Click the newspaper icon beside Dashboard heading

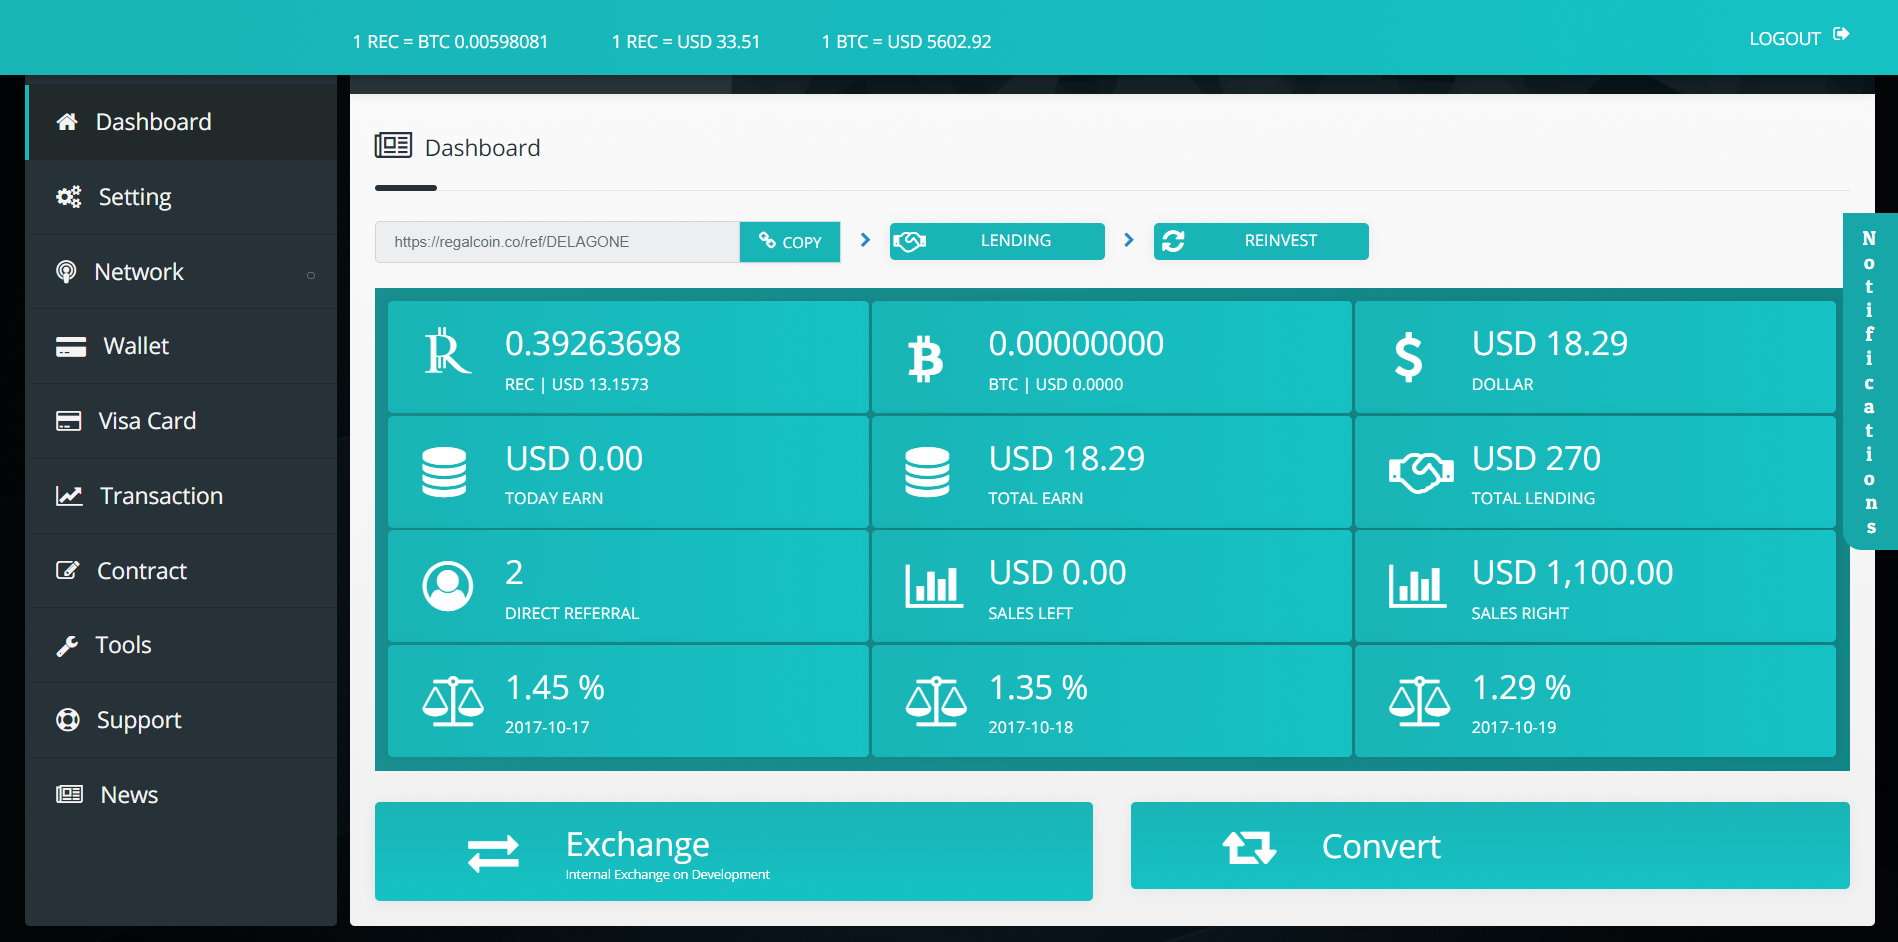pos(393,146)
